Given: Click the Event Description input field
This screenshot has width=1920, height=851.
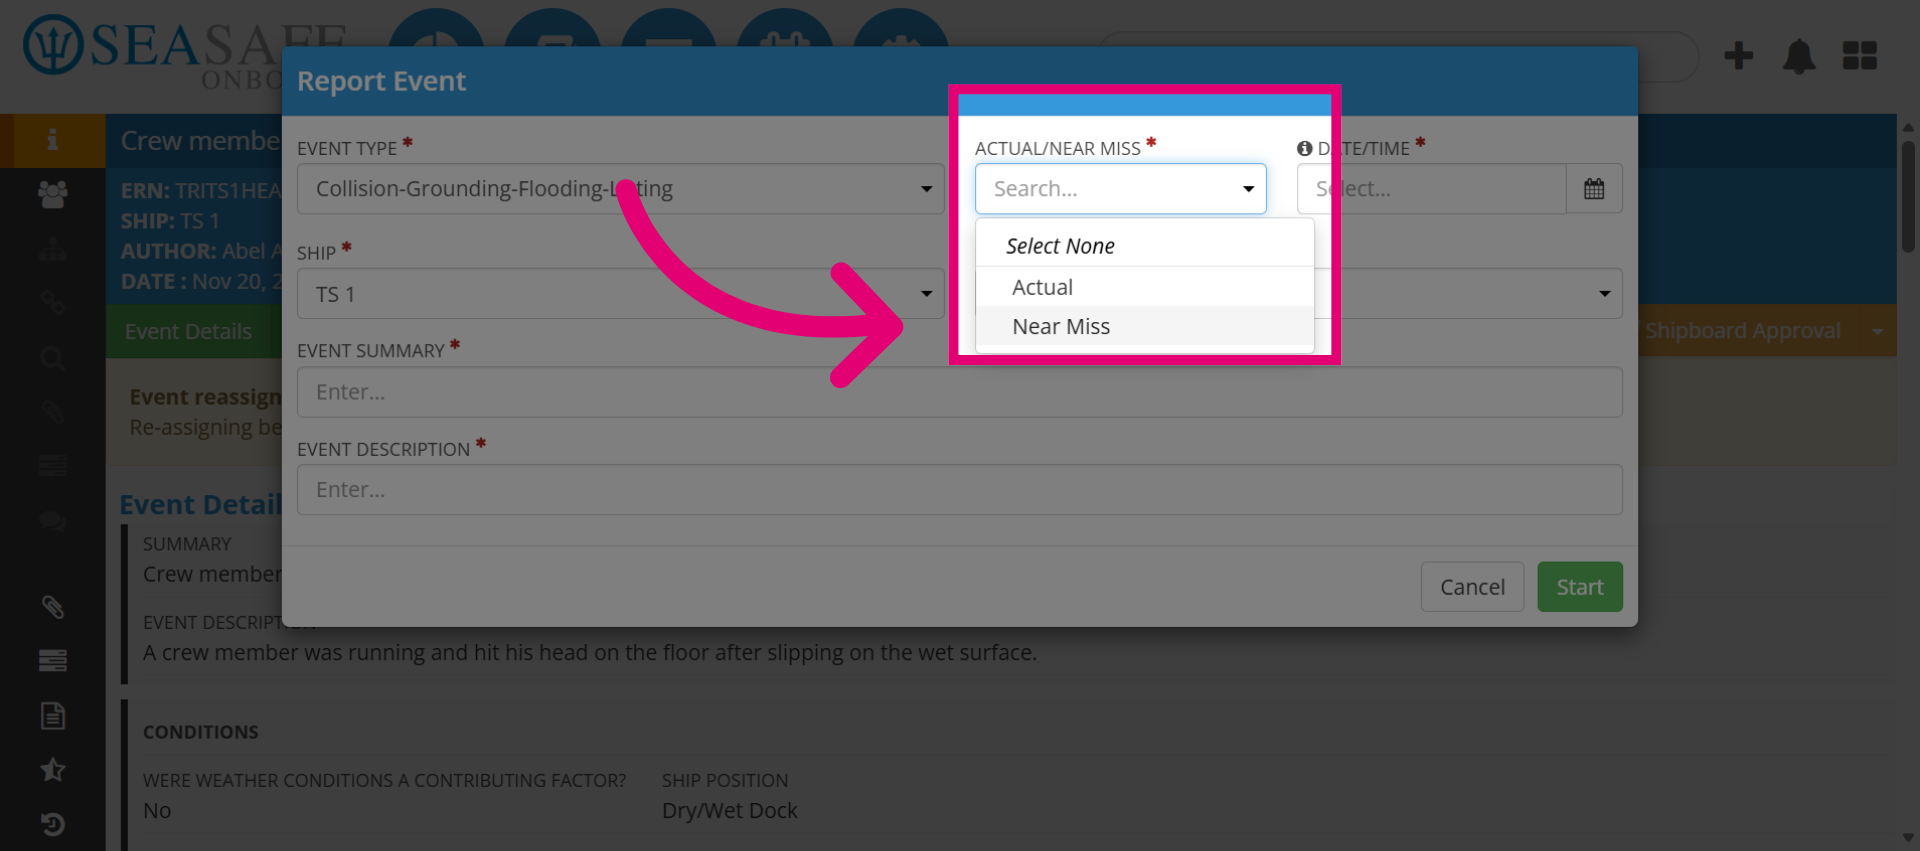Looking at the screenshot, I should point(959,490).
